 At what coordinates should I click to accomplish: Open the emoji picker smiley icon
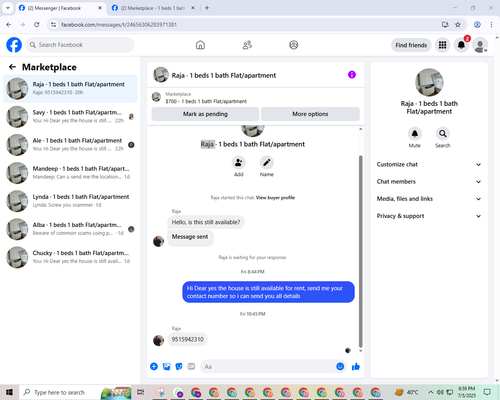[x=340, y=367]
